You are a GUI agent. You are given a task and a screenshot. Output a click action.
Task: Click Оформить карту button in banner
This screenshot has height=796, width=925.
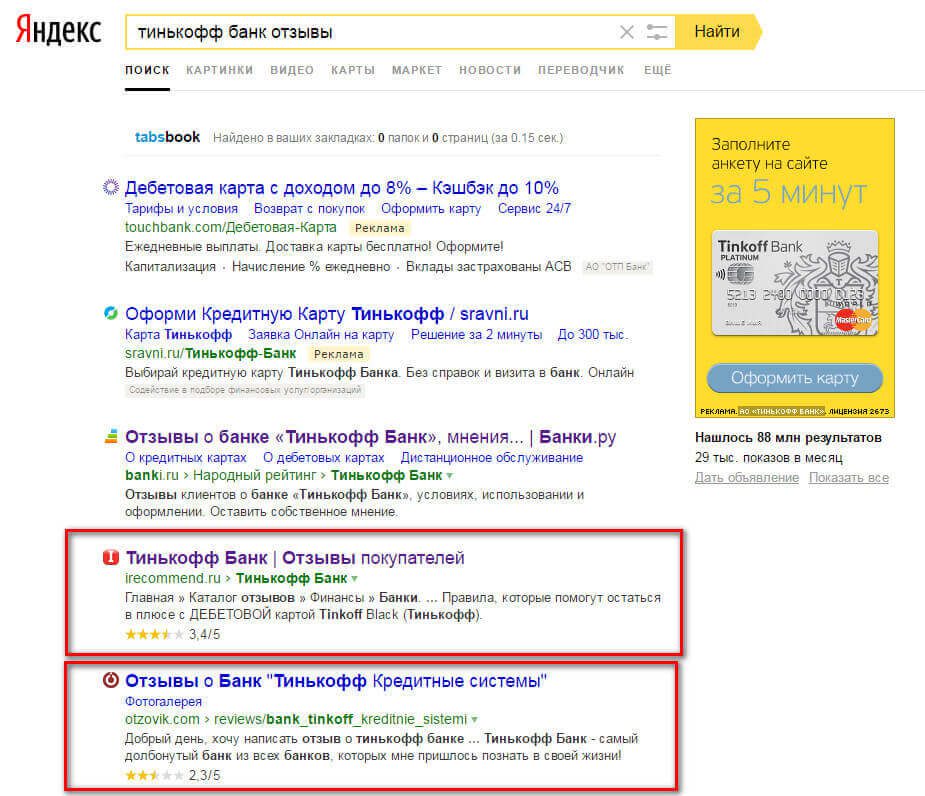(795, 378)
